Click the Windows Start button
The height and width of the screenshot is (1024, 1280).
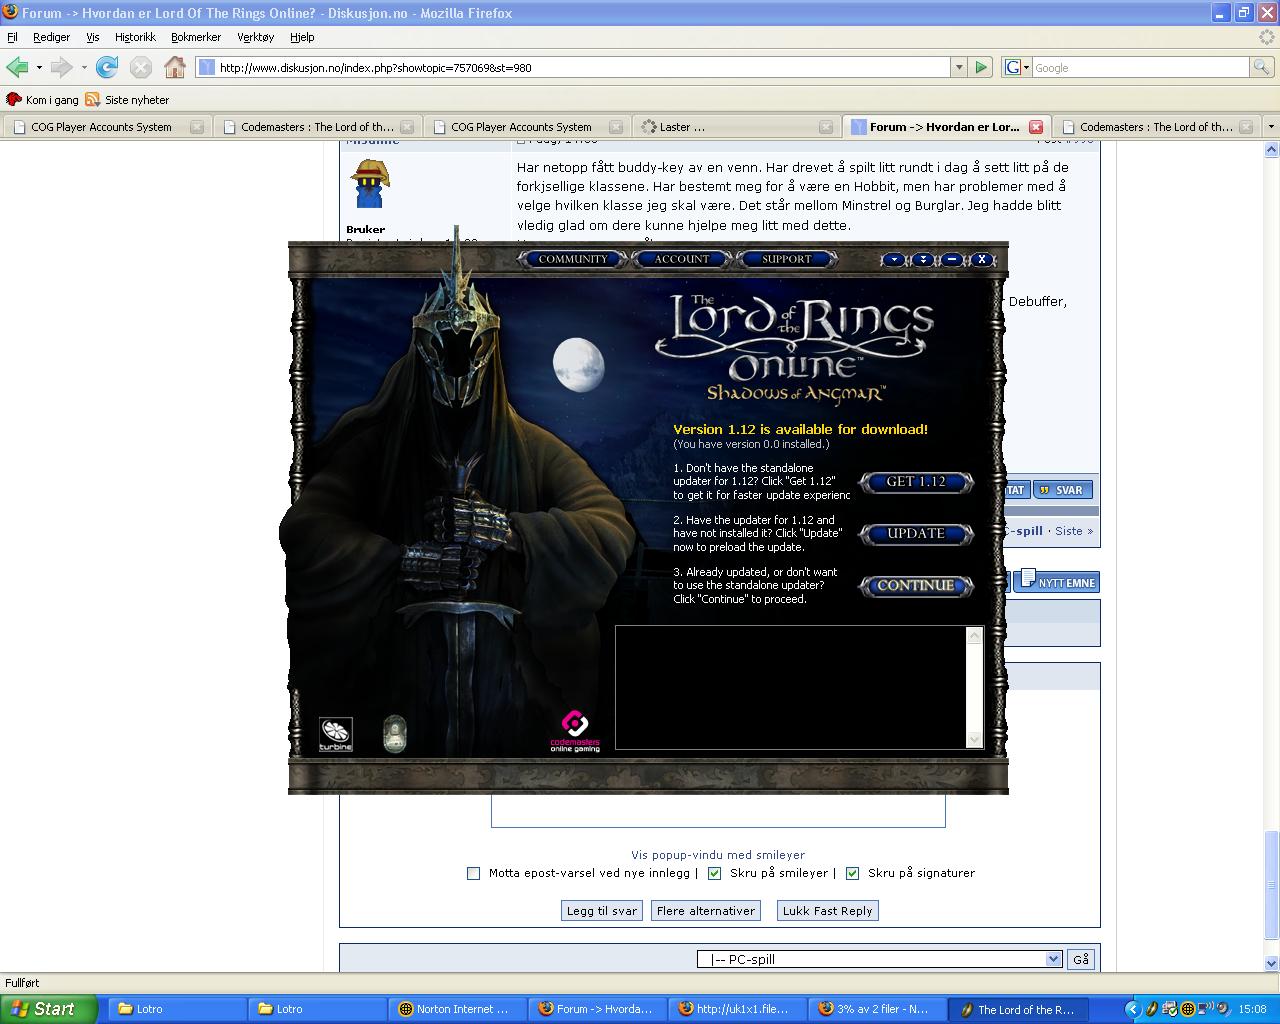click(49, 1009)
